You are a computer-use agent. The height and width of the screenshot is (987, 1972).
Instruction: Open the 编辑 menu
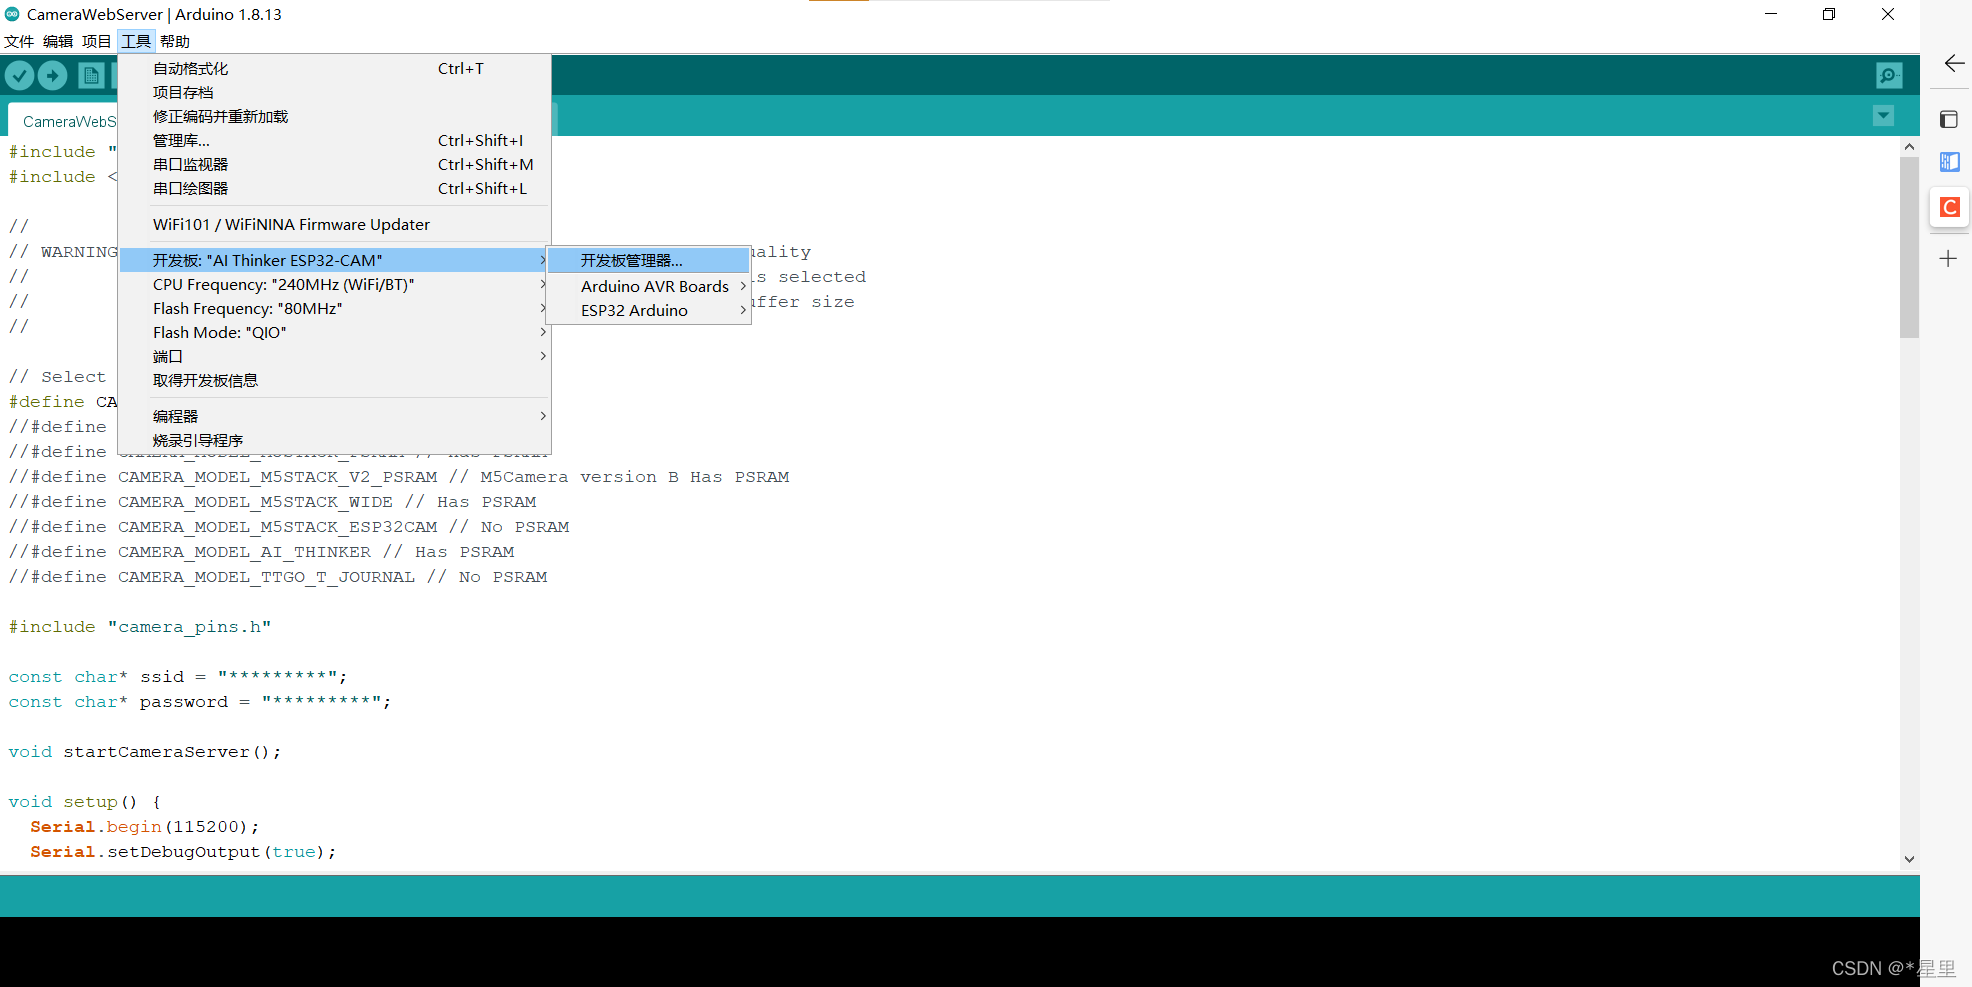point(58,41)
